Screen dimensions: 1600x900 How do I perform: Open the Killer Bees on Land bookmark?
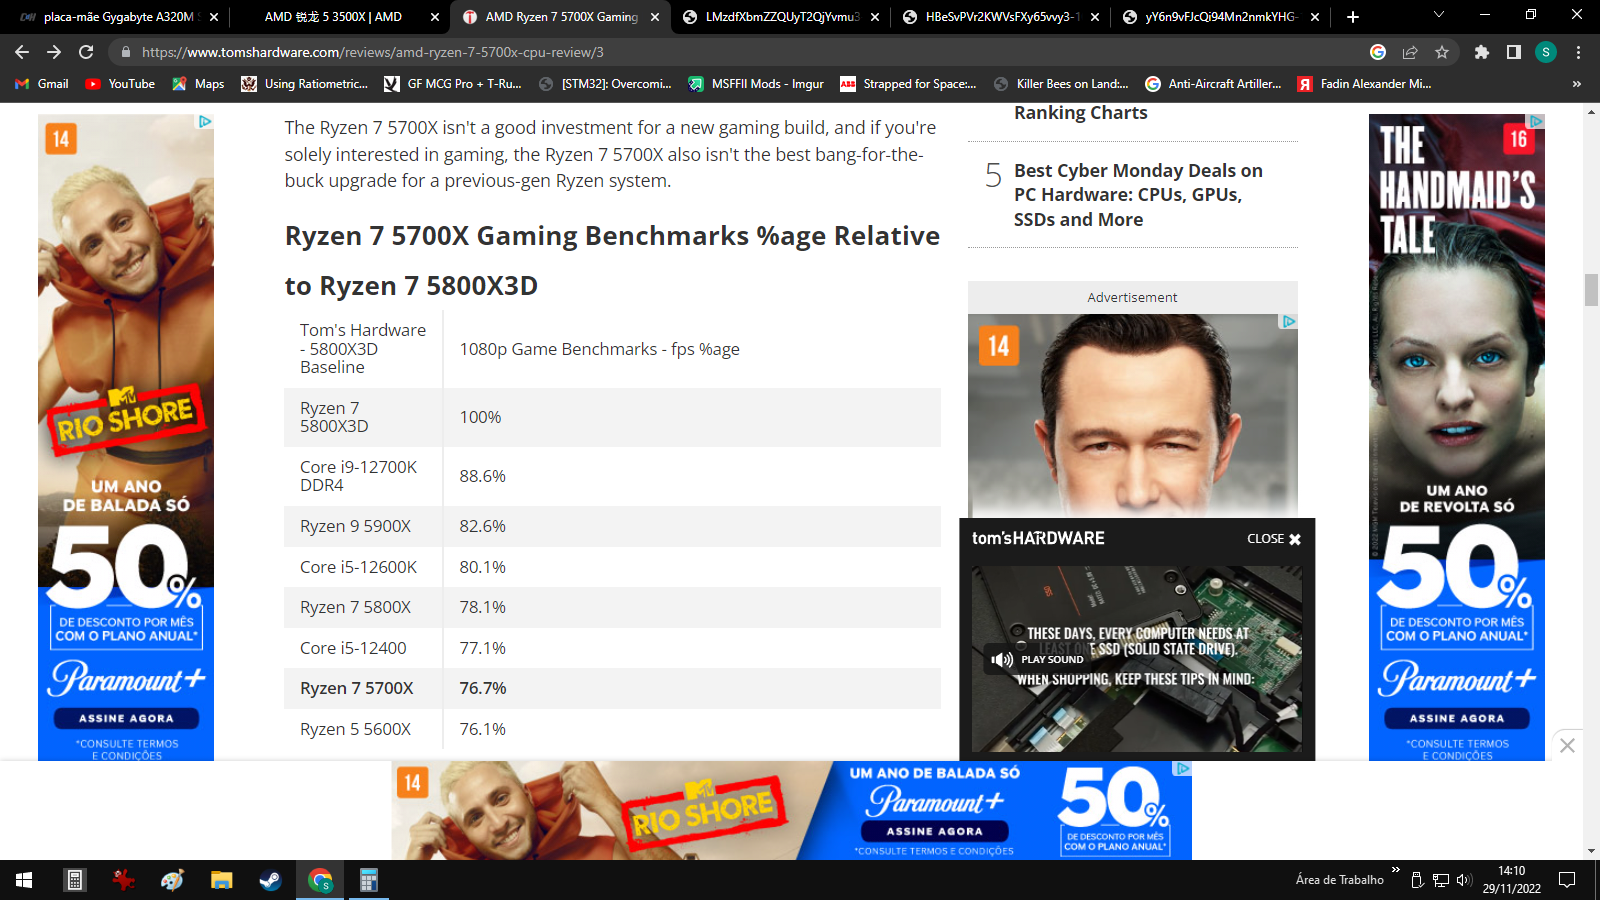click(1061, 84)
